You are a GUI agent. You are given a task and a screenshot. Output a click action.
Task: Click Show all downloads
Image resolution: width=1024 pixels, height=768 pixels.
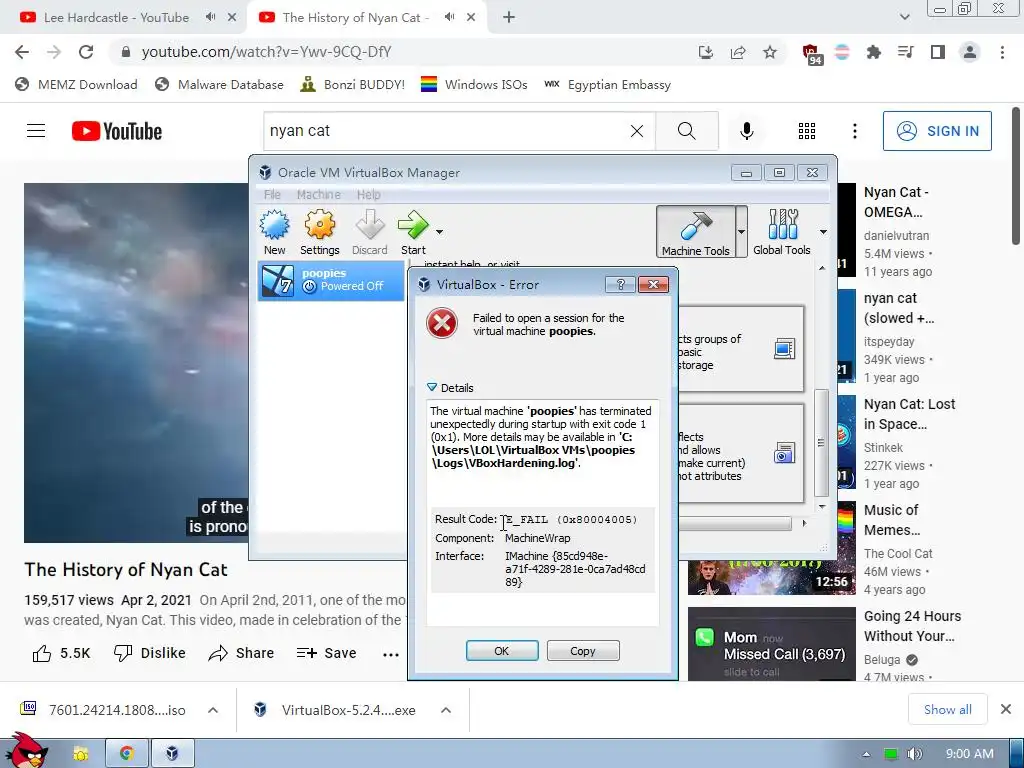(x=948, y=709)
